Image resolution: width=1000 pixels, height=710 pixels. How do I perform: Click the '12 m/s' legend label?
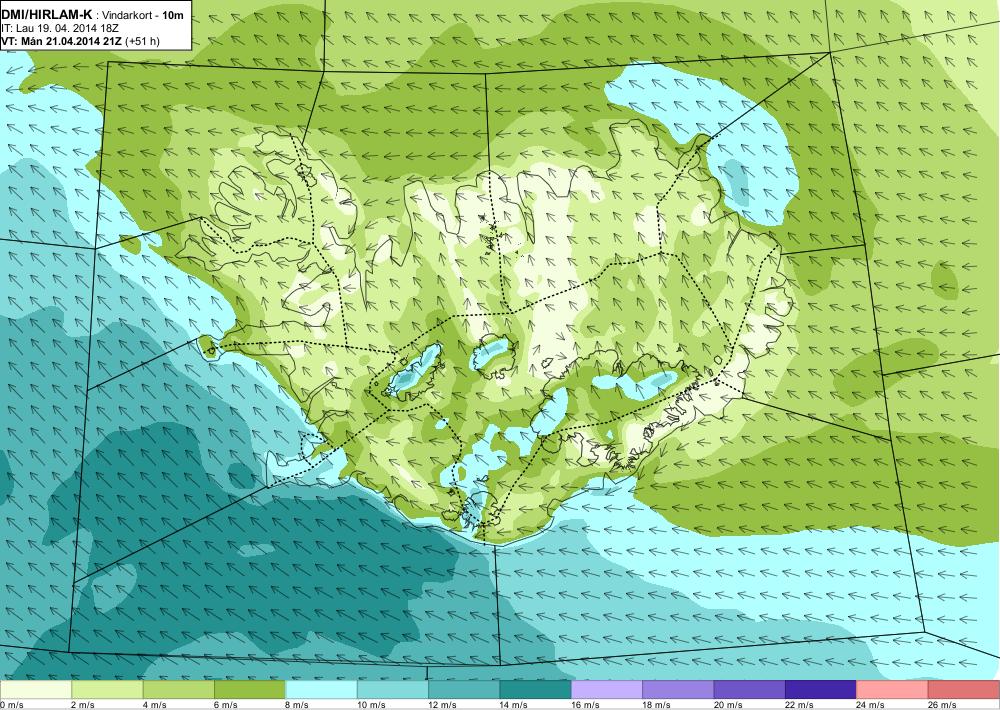[443, 705]
